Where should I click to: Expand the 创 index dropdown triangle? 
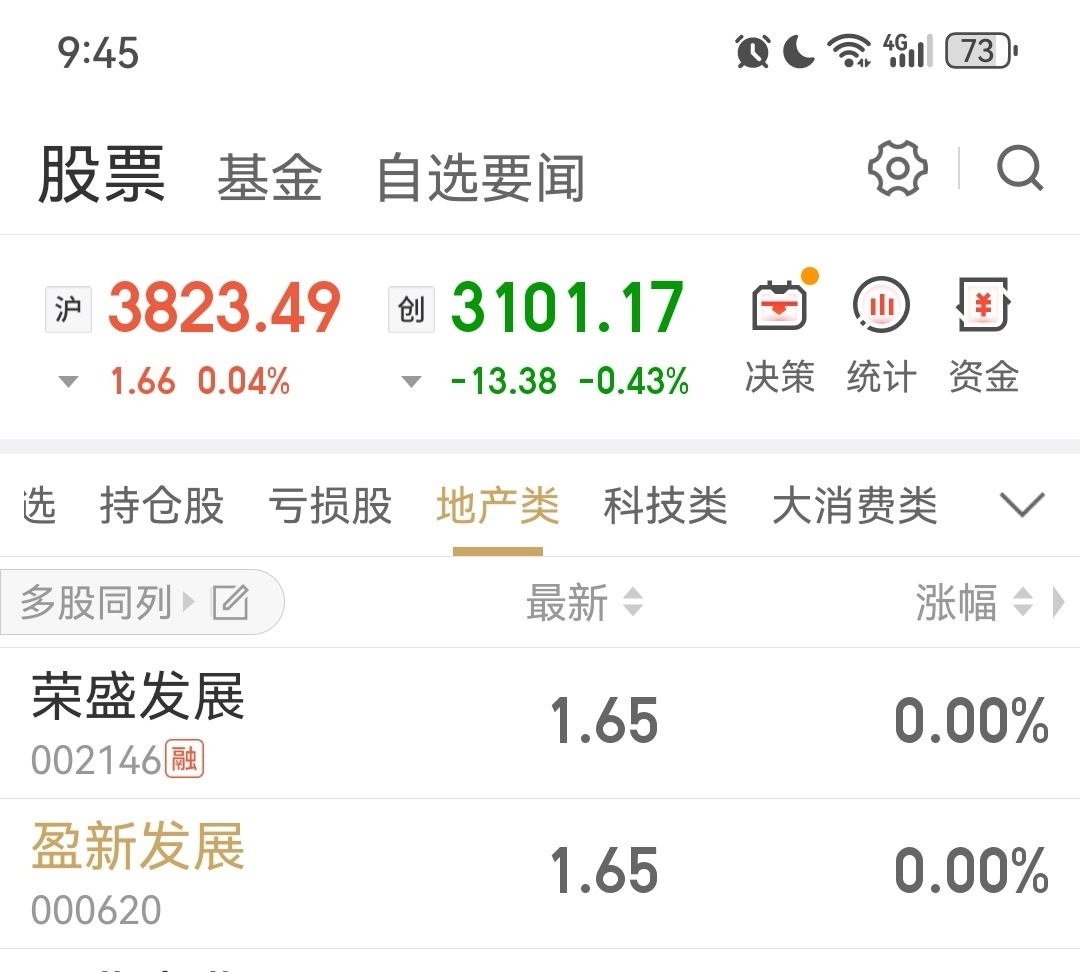pyautogui.click(x=411, y=382)
